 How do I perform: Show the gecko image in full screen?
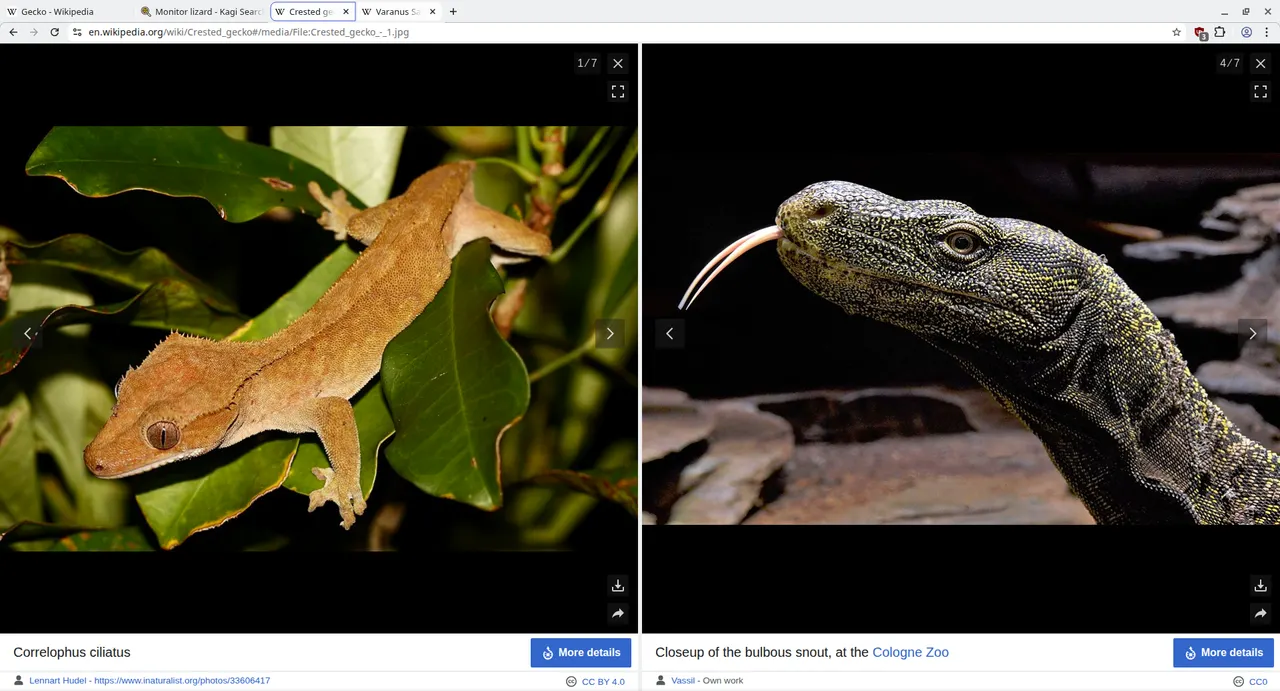[x=618, y=92]
